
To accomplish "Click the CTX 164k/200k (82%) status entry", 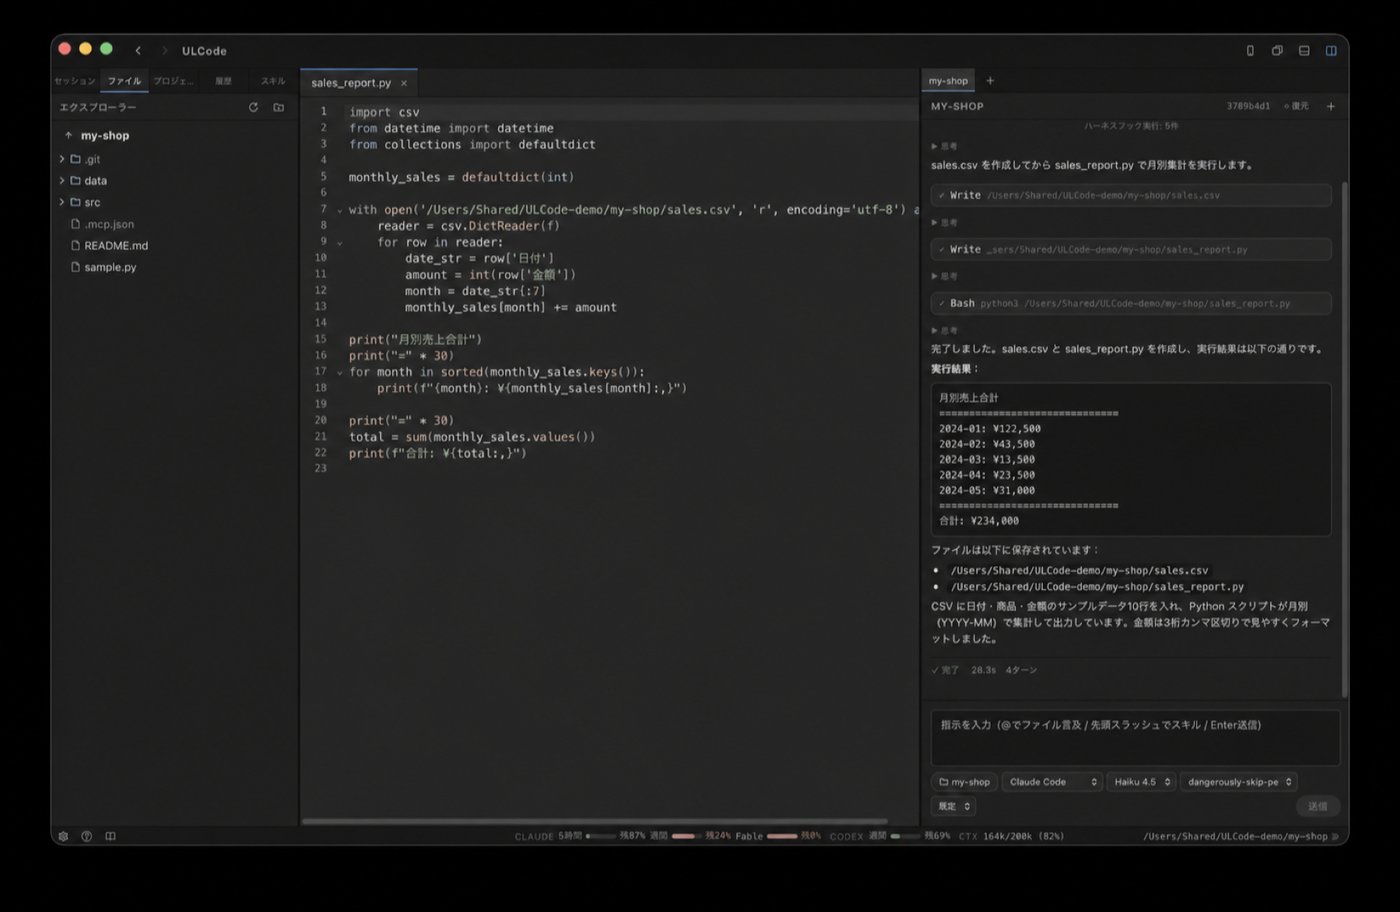I will pos(1011,836).
